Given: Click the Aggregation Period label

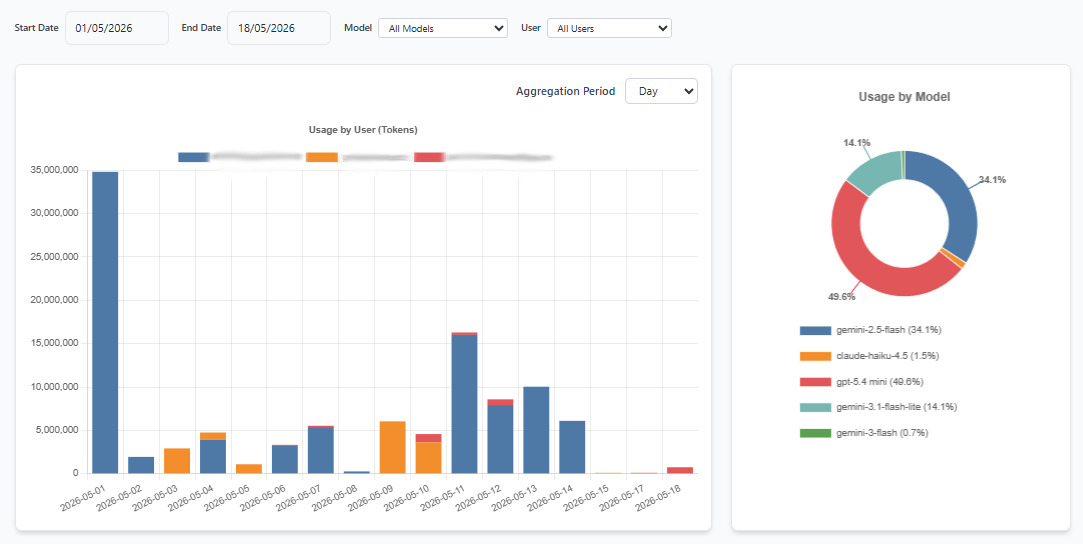Looking at the screenshot, I should click(566, 91).
